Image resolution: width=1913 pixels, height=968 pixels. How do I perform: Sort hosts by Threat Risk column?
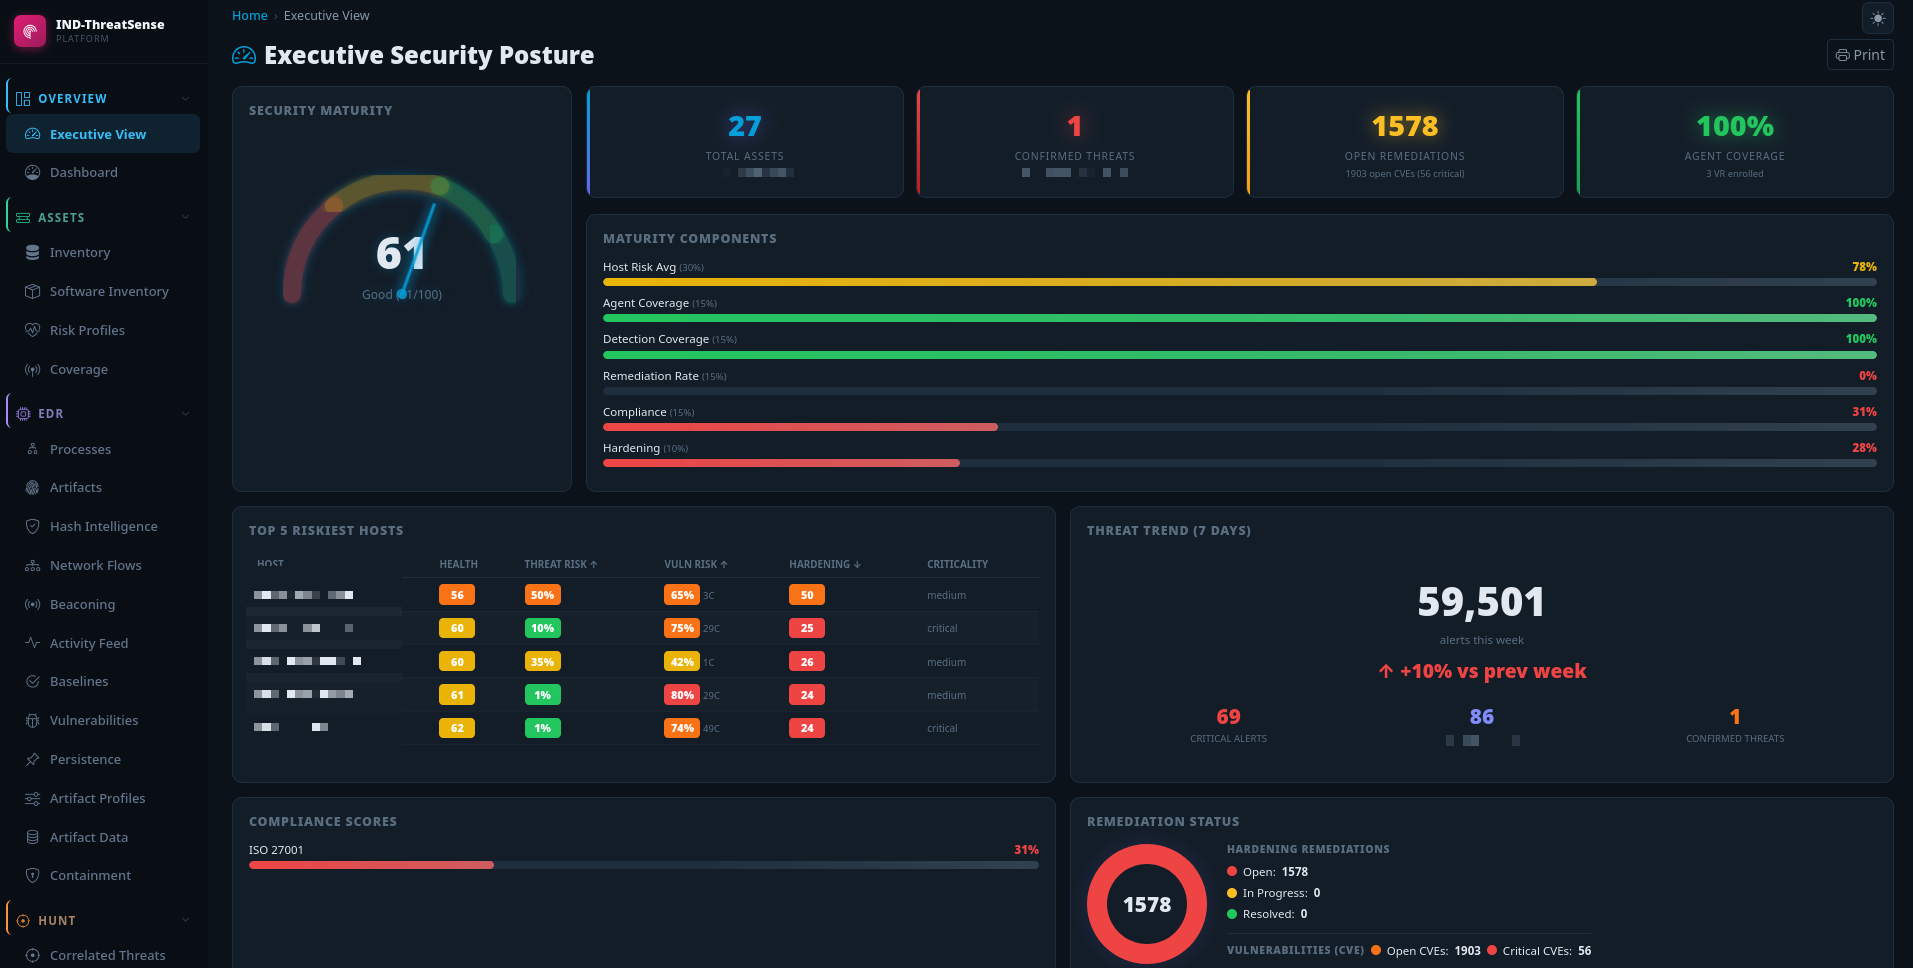(561, 564)
